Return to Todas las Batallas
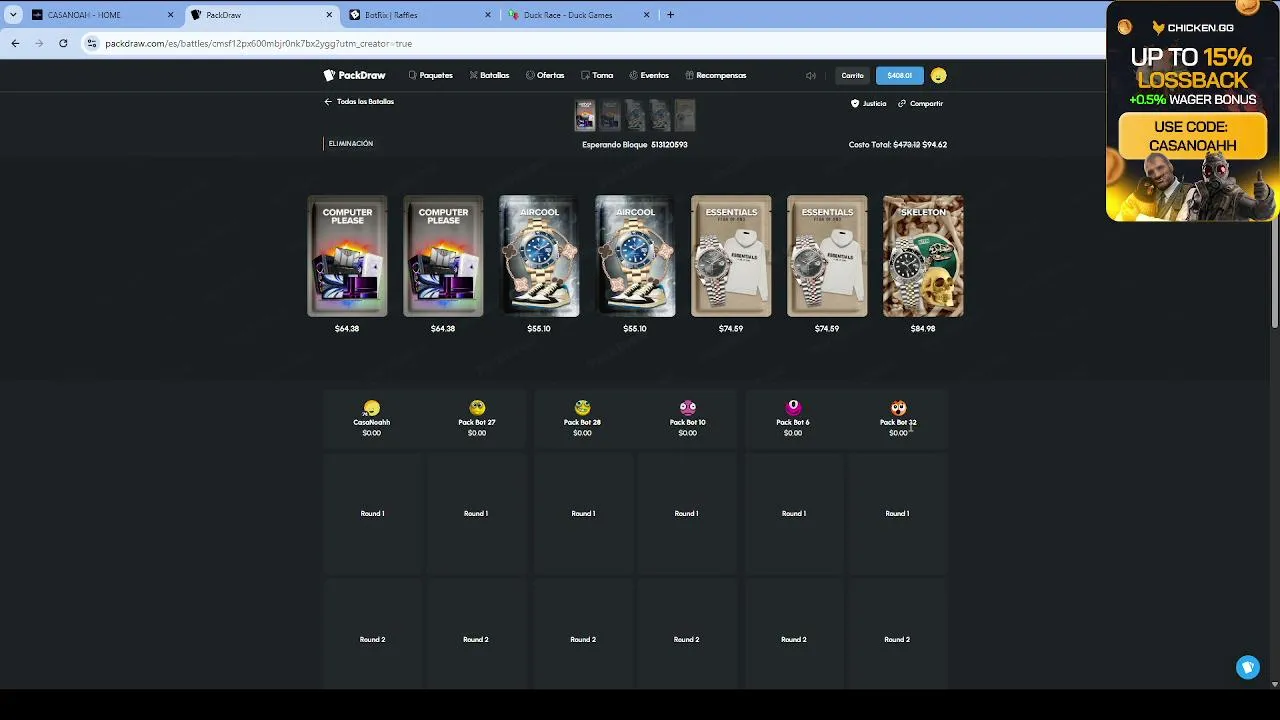The height and width of the screenshot is (720, 1280). tap(359, 102)
